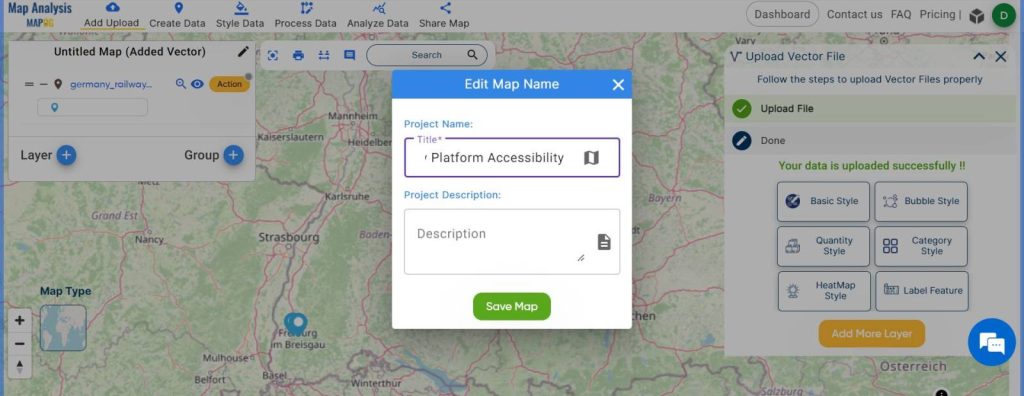
Task: Zoom to the germany_railway layer with magnifier icon
Action: (x=181, y=84)
